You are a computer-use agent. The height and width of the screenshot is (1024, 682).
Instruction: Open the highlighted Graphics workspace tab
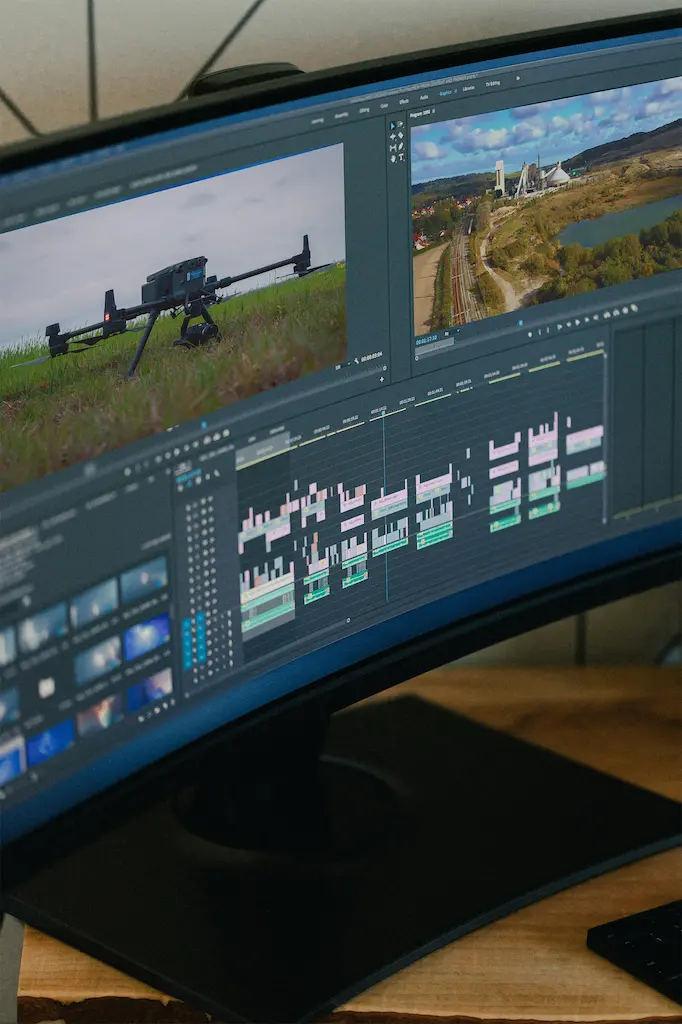(446, 93)
